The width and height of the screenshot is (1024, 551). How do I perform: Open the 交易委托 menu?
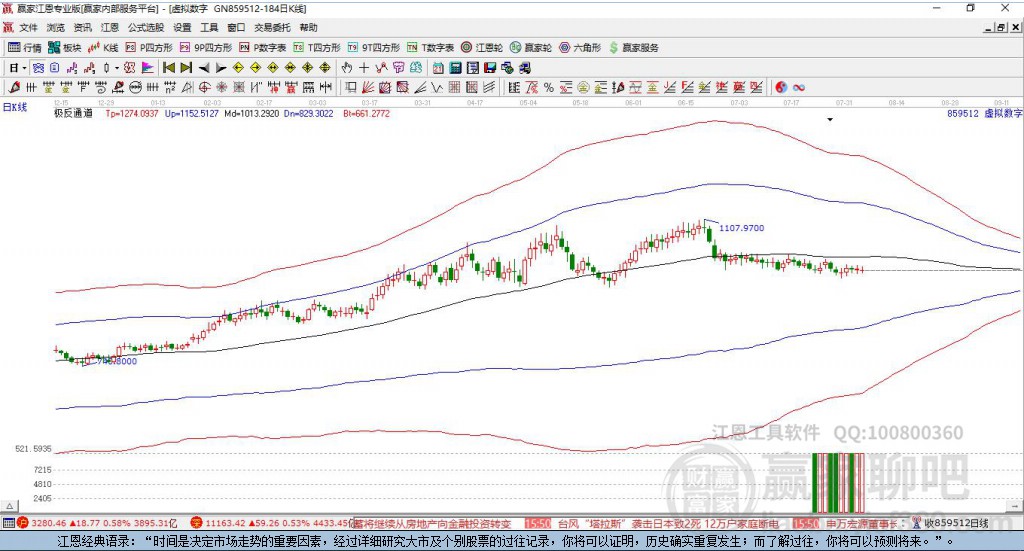[272, 27]
